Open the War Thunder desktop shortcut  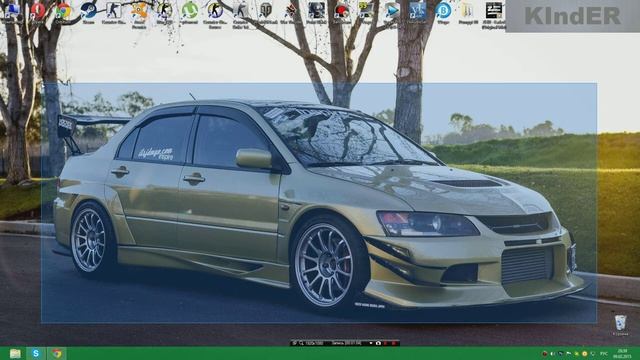point(291,10)
